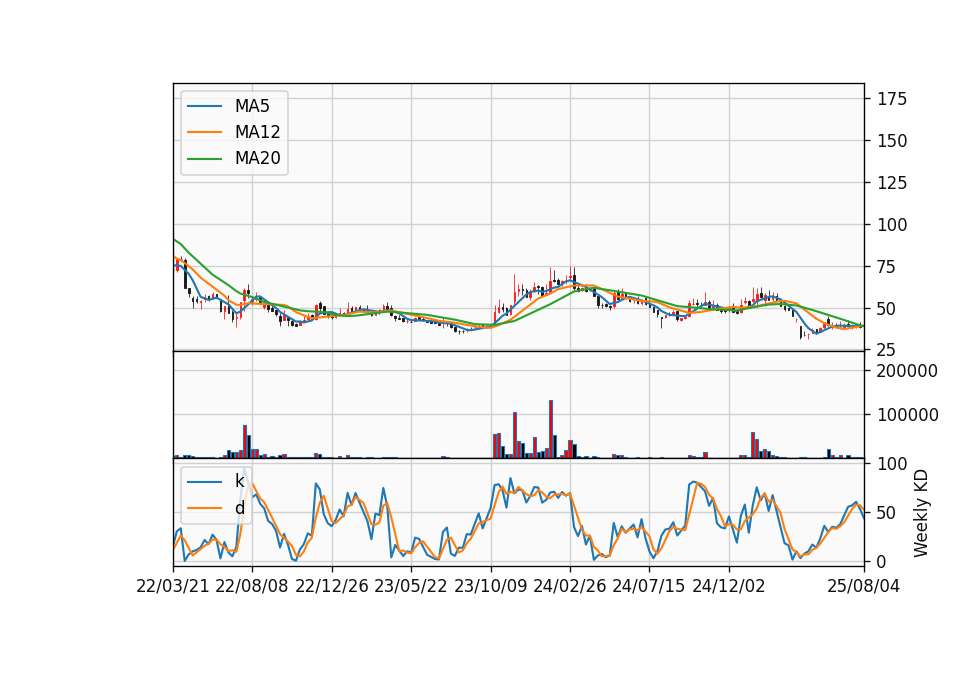This screenshot has width=960, height=690.
Task: Click the k legend label in KD panel
Action: 239,481
